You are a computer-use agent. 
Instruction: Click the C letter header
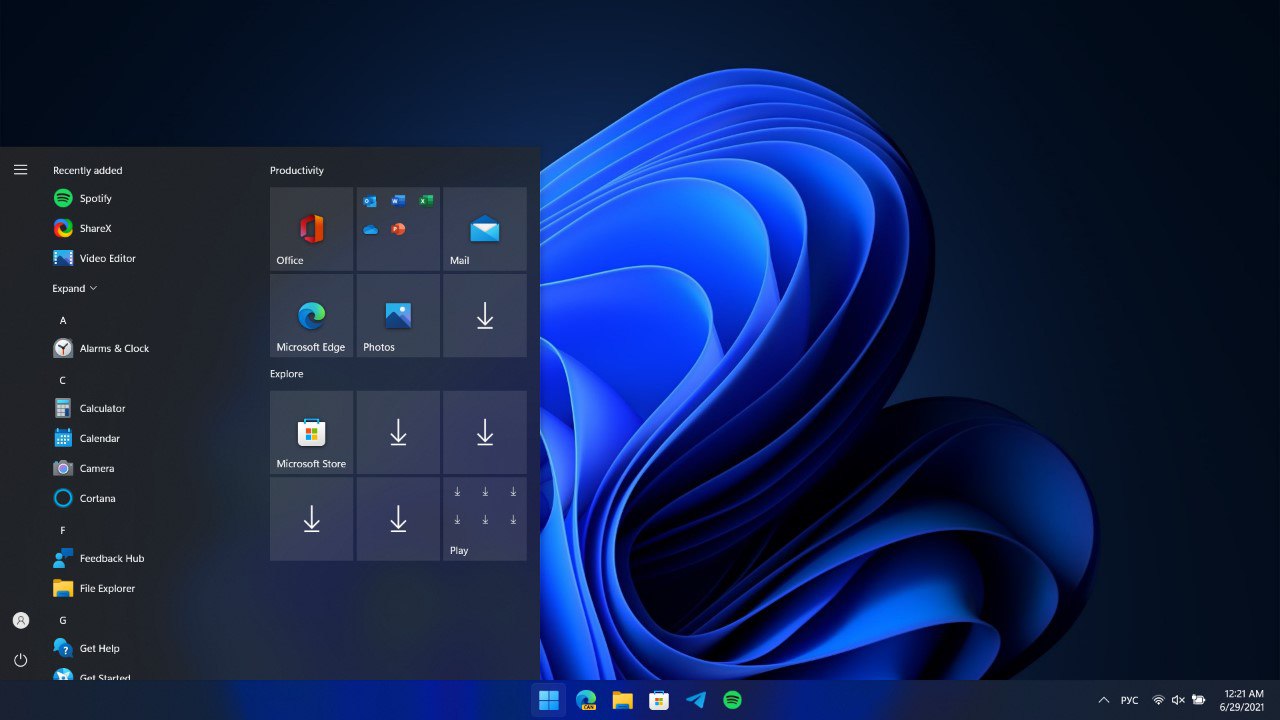[x=63, y=380]
